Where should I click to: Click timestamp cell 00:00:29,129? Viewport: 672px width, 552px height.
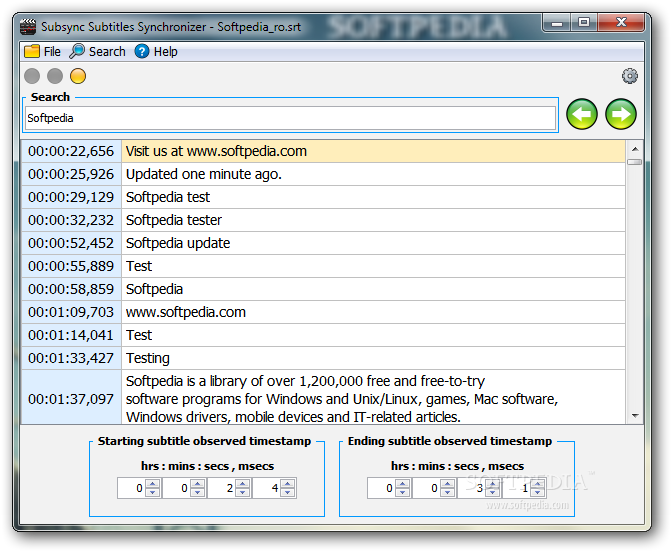click(71, 197)
